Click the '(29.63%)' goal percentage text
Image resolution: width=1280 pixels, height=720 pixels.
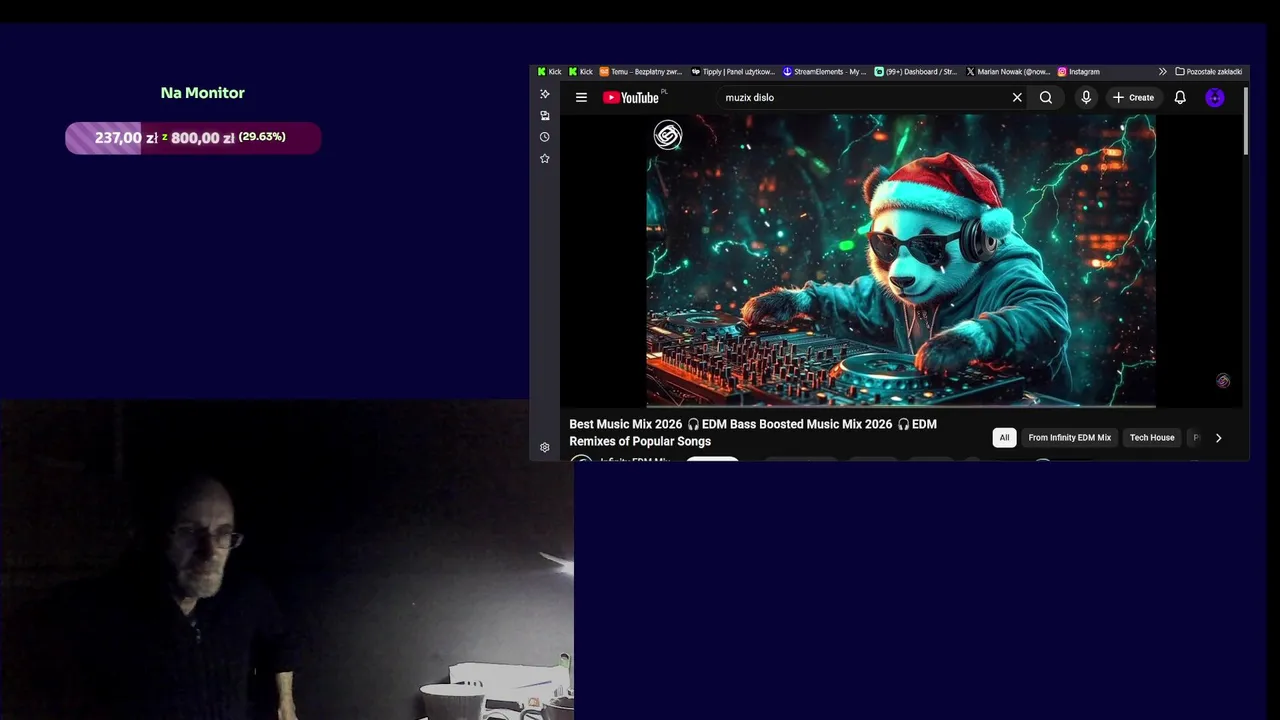click(x=262, y=137)
